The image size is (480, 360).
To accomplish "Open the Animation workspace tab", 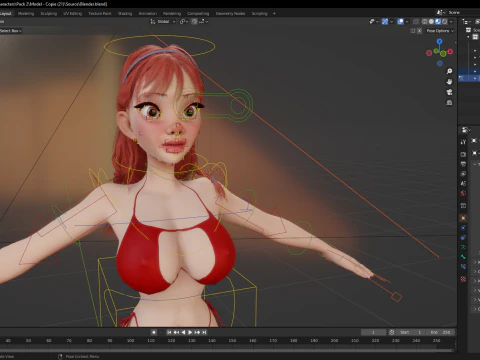I will (x=148, y=14).
